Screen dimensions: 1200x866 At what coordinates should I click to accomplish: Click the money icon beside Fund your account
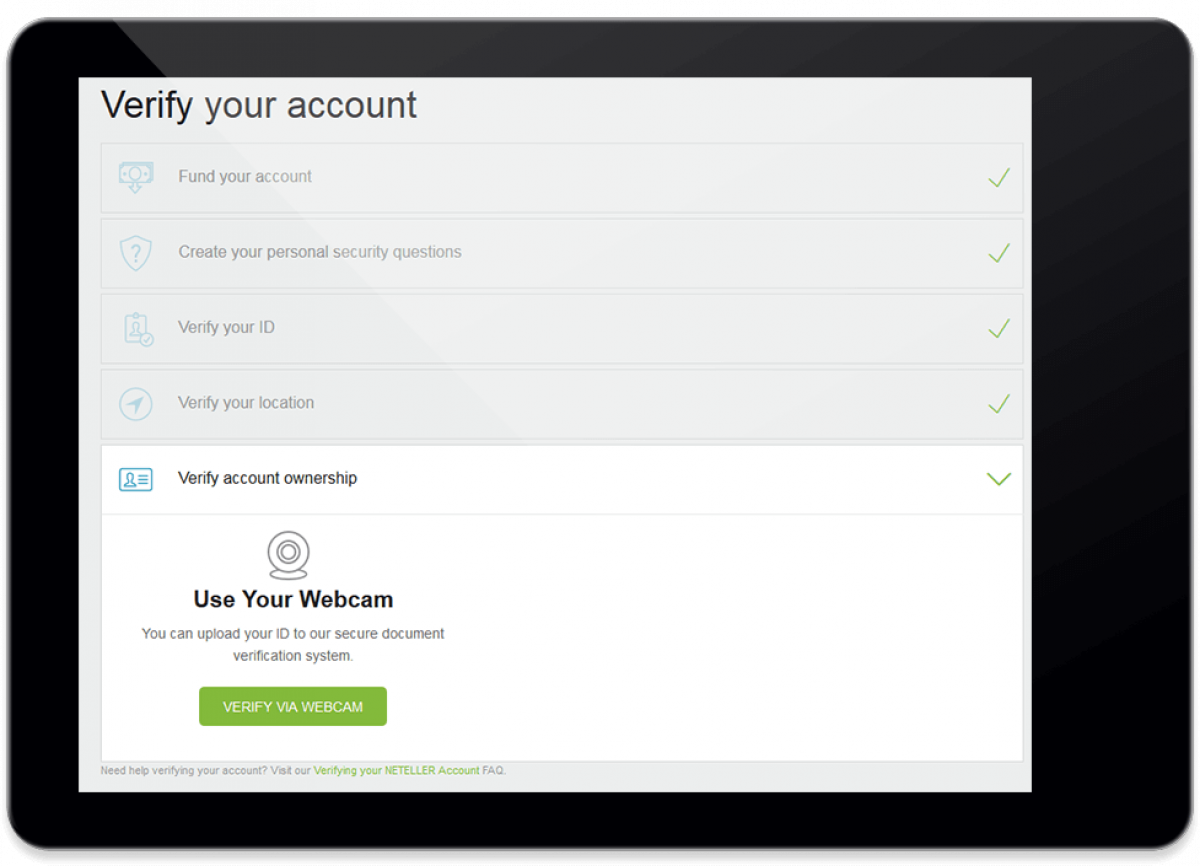click(135, 177)
